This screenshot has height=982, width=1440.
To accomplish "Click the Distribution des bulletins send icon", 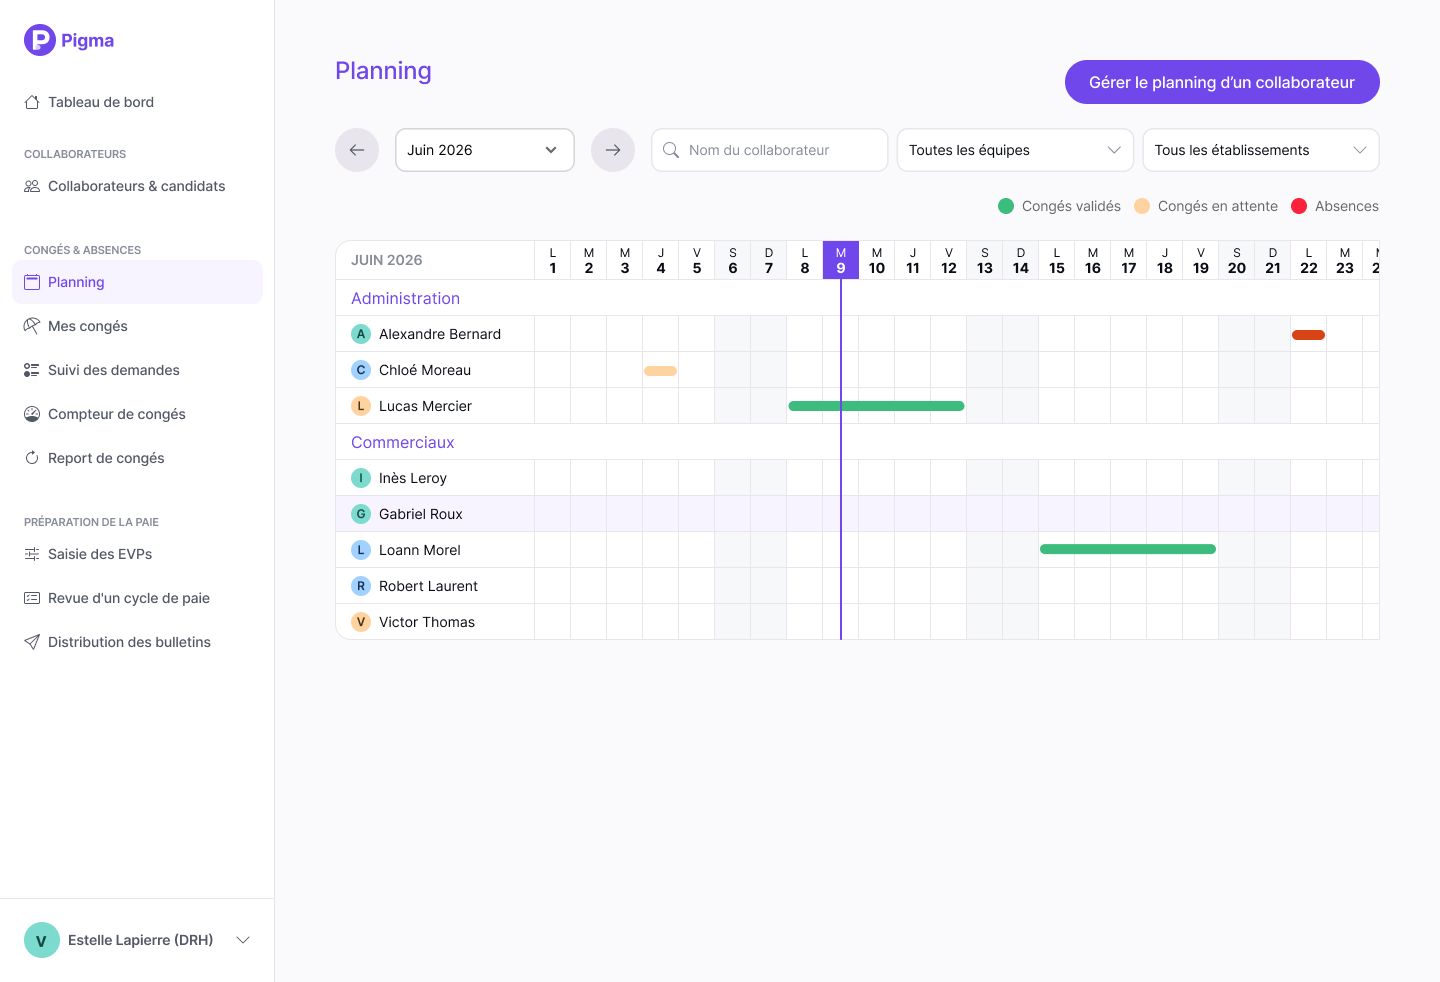I will [32, 642].
